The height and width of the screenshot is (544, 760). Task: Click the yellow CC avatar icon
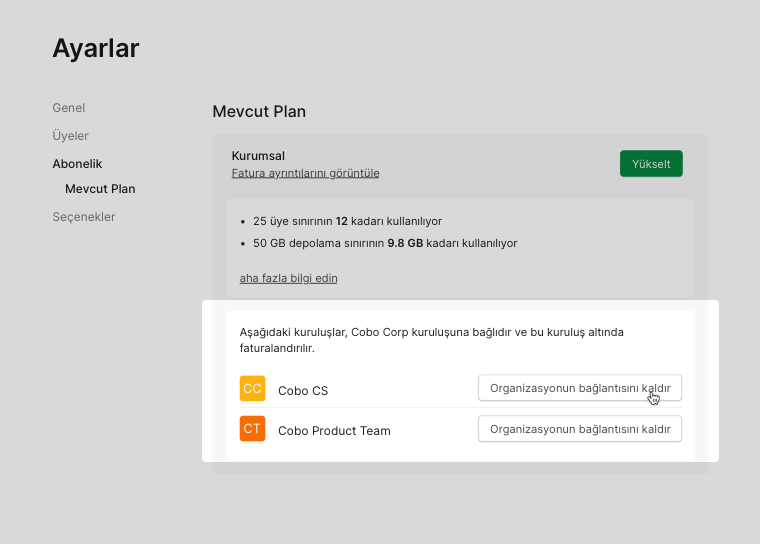253,388
